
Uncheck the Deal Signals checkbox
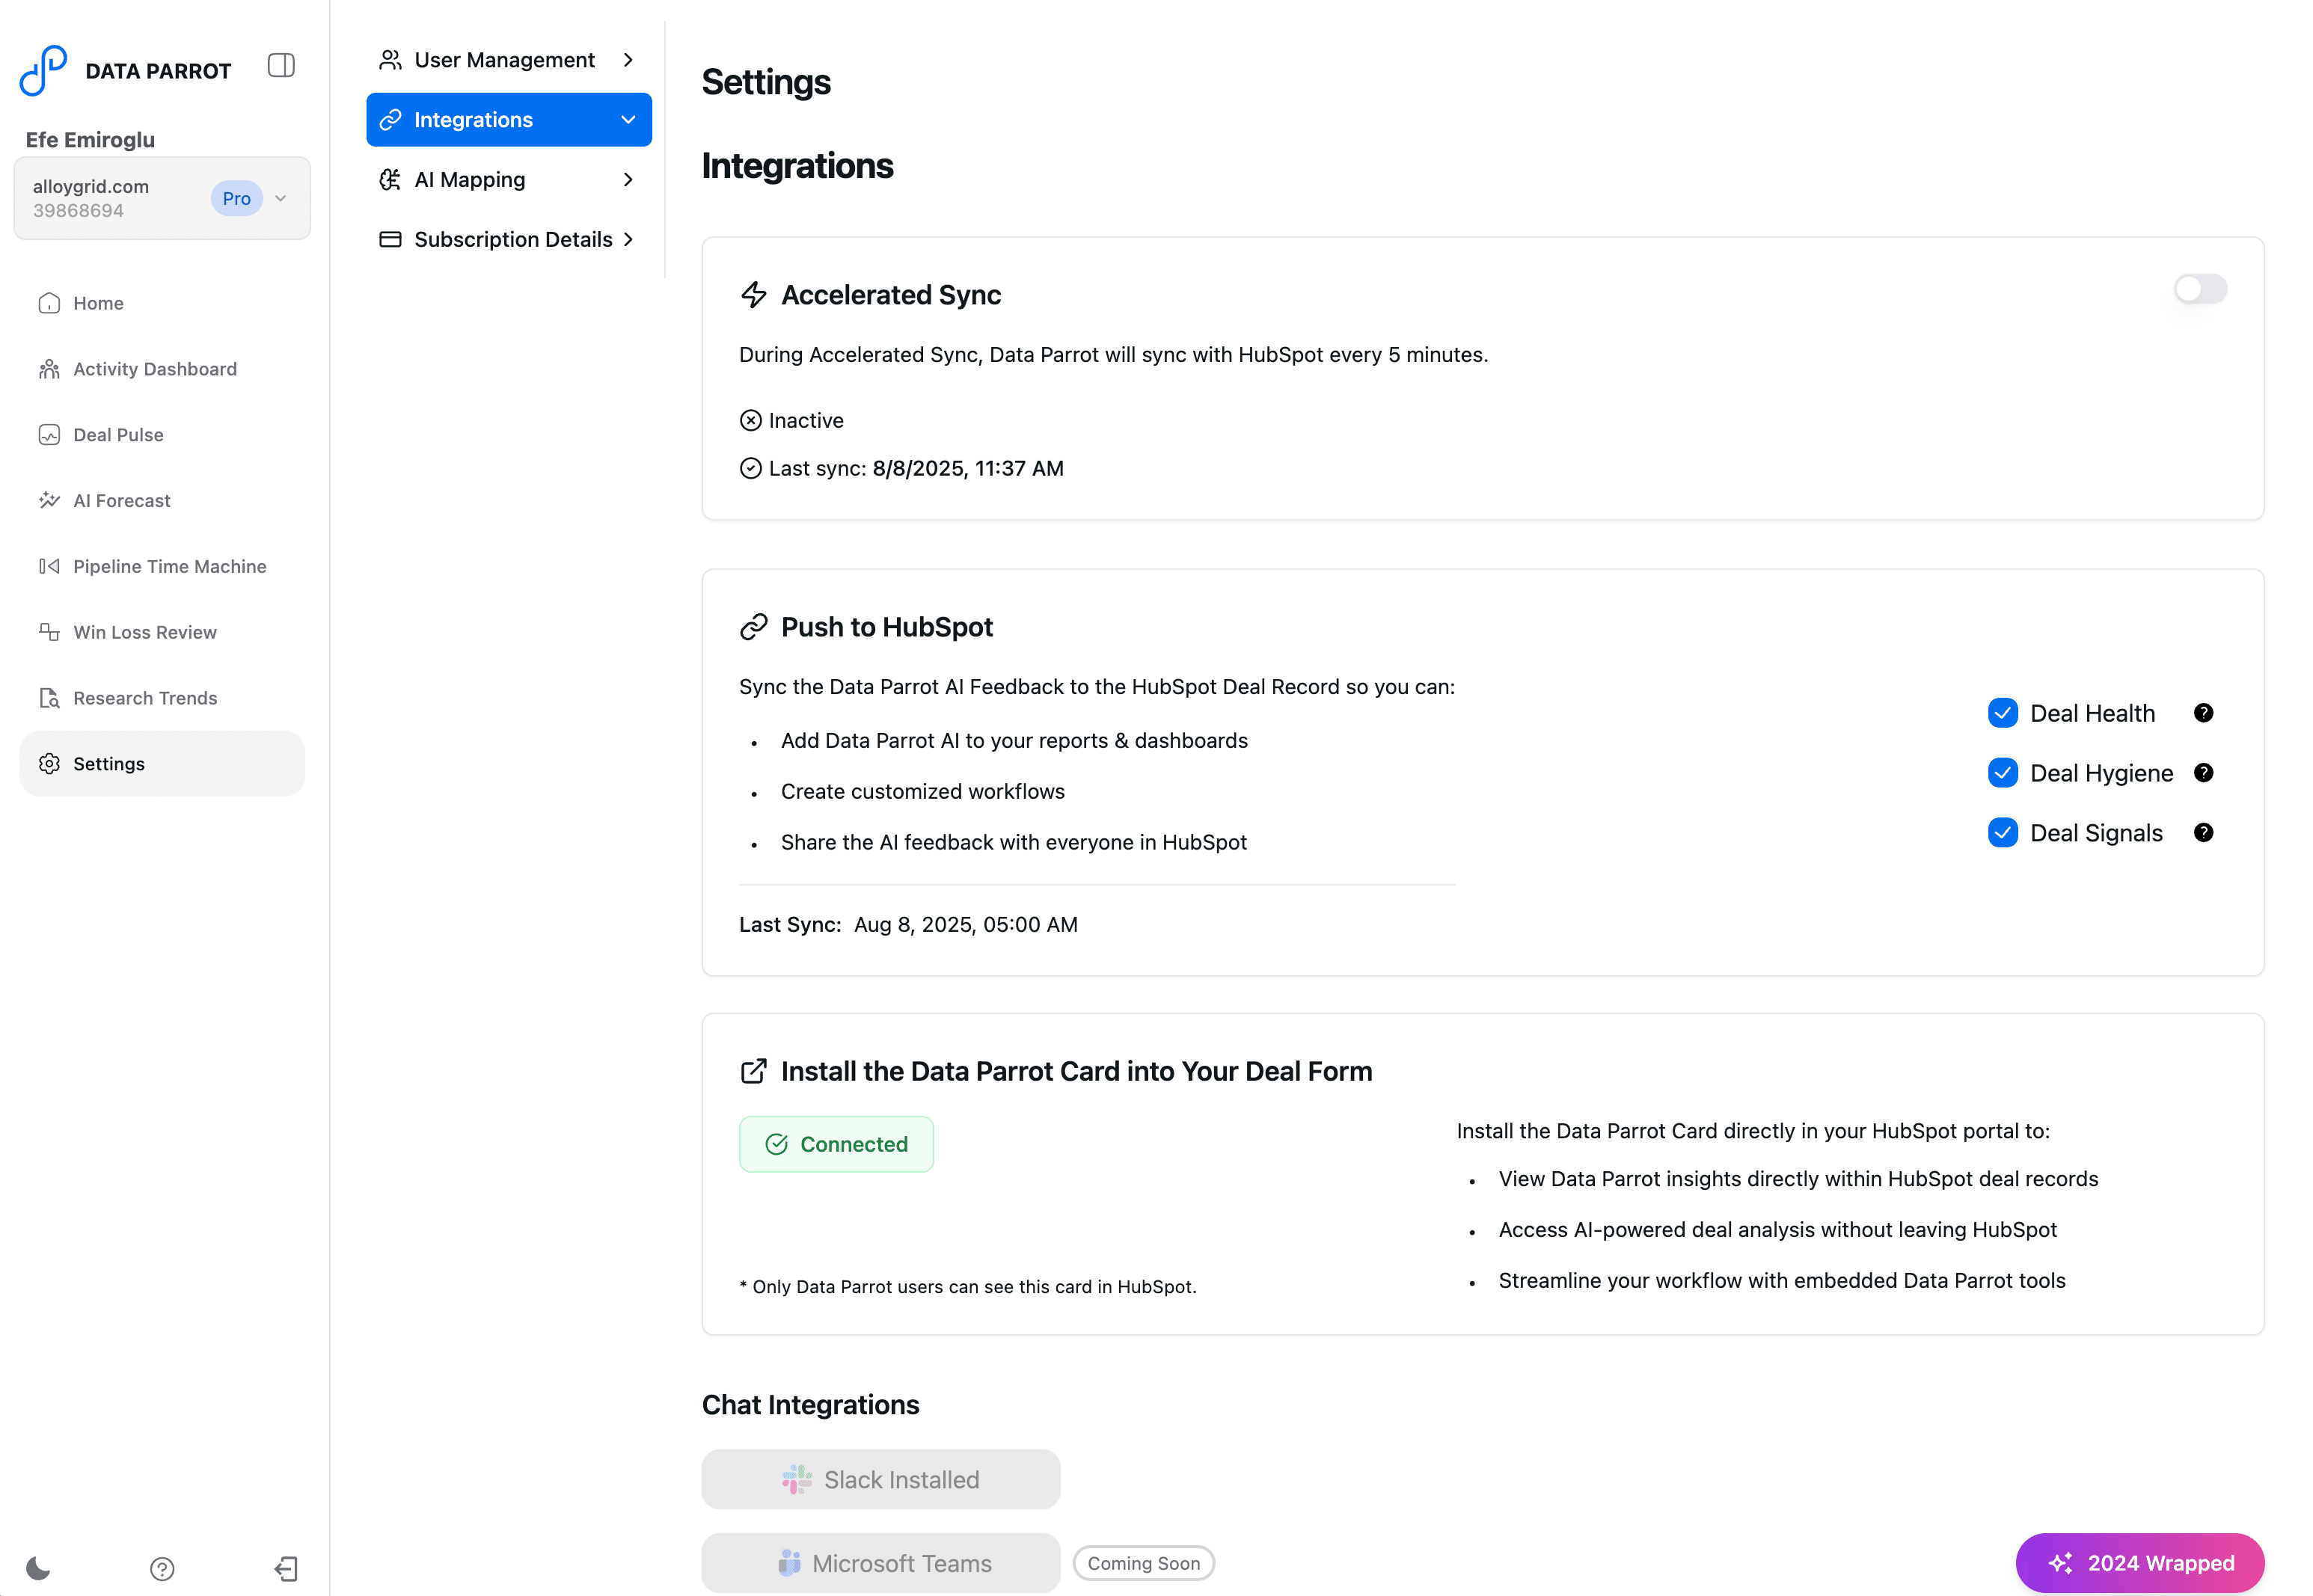2003,833
